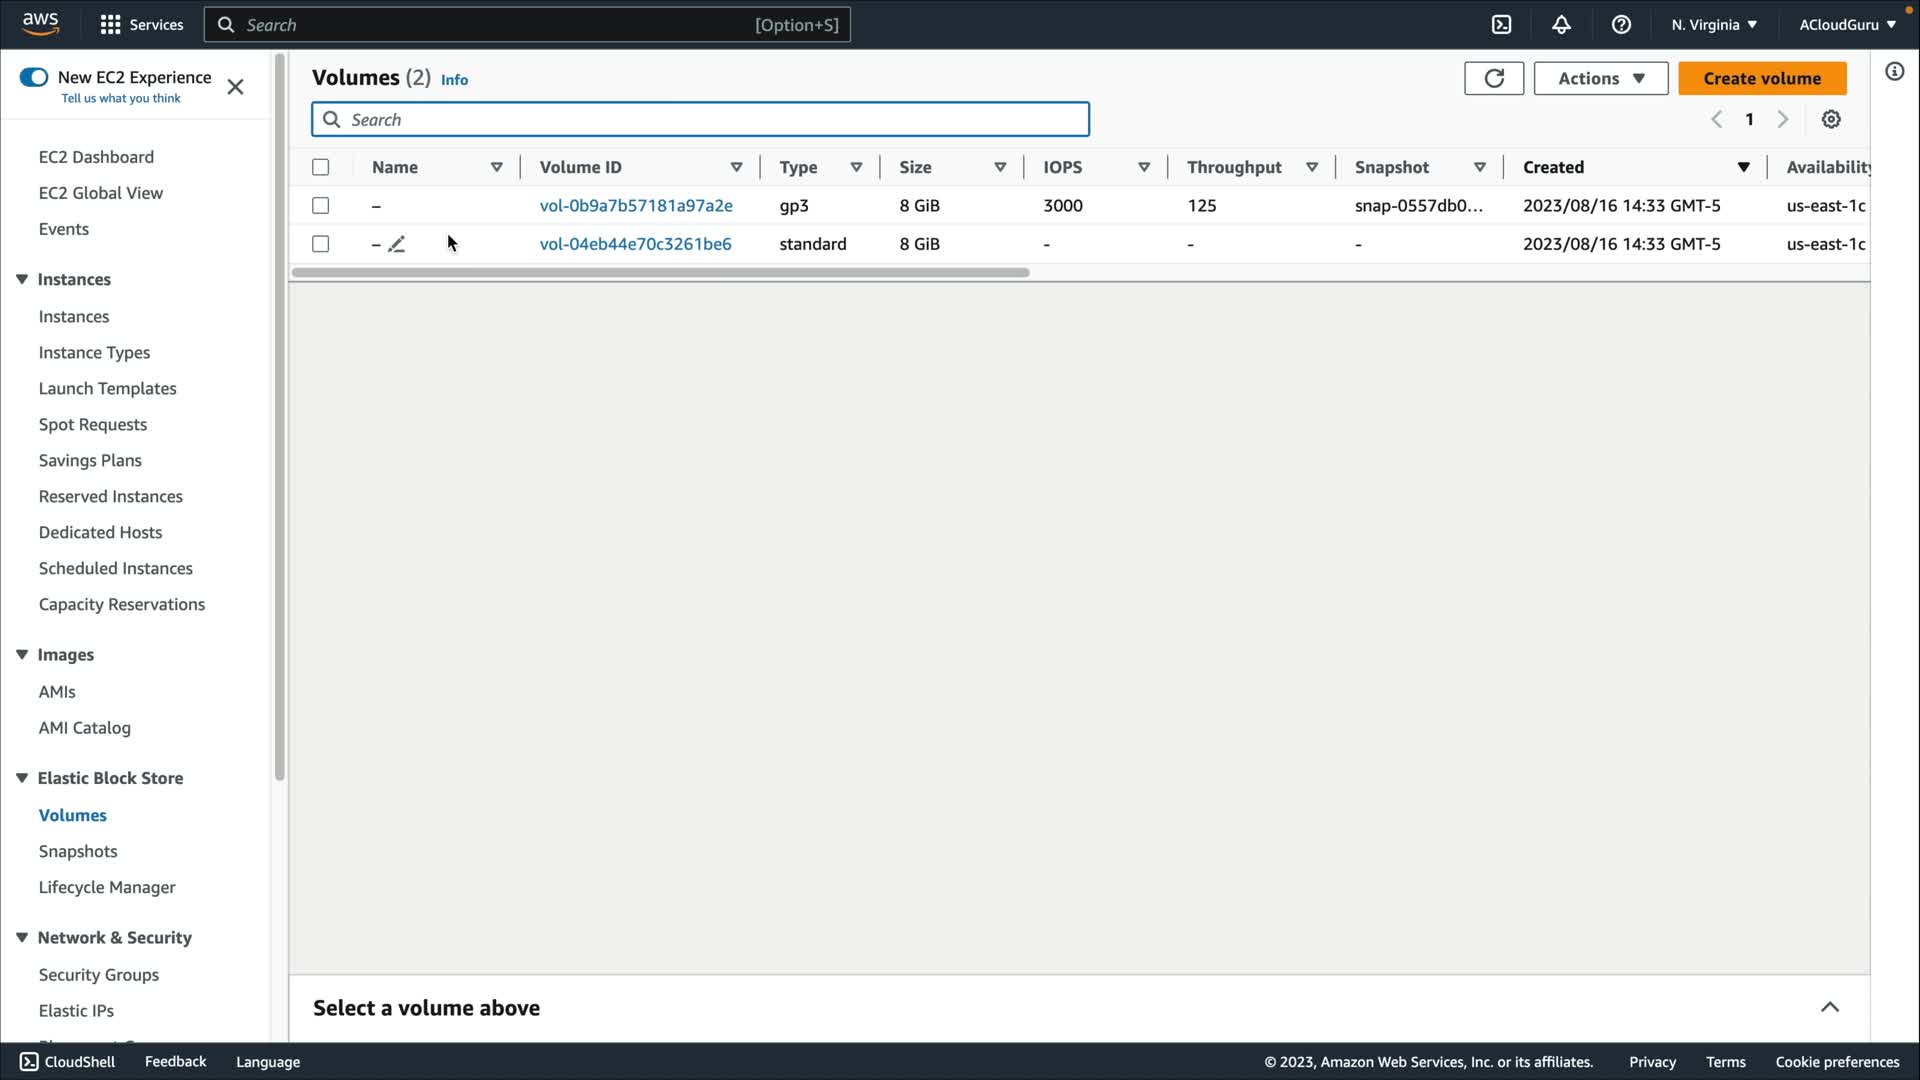Click the horizontal table scrollbar

660,272
